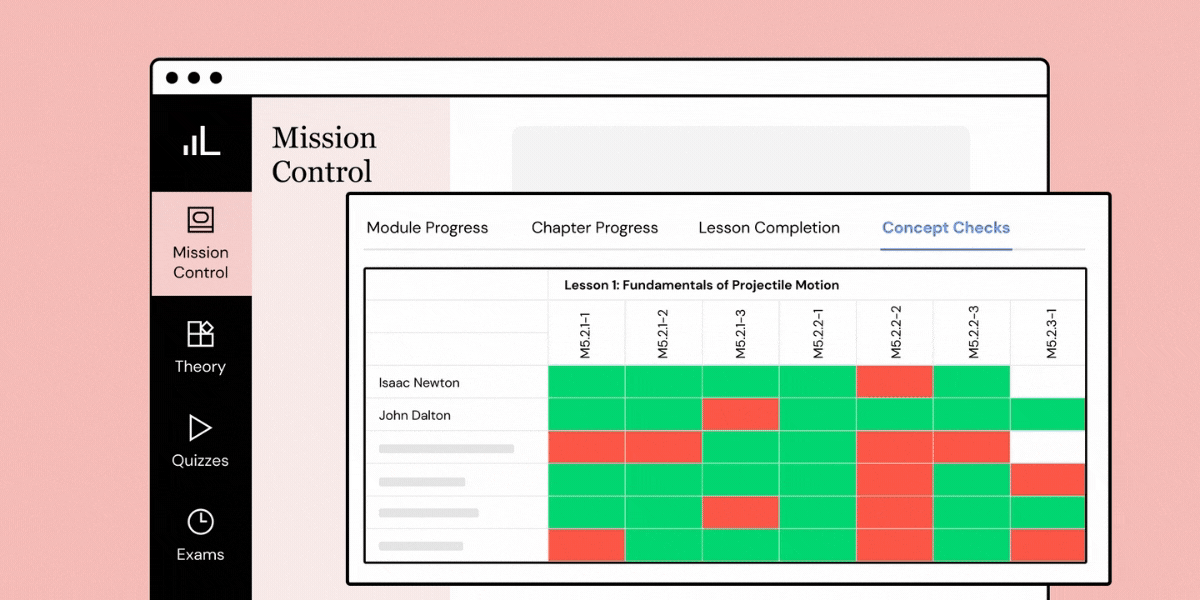Click Isaac Newton's red M5.2.2-2 cell
Screen dimensions: 1200x600
coord(895,382)
